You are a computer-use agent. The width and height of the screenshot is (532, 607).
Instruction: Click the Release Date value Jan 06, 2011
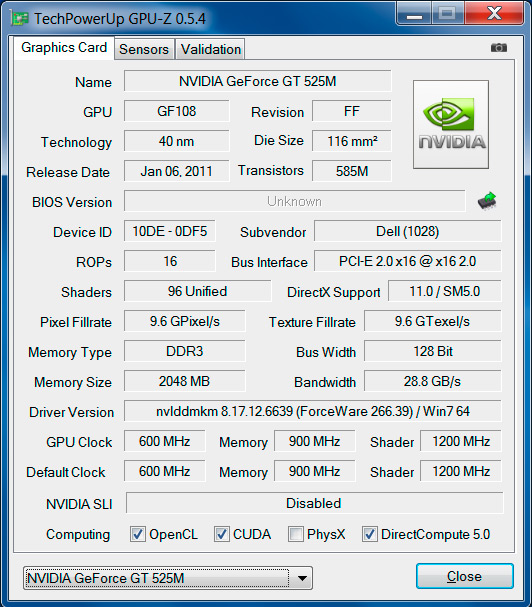pyautogui.click(x=177, y=171)
